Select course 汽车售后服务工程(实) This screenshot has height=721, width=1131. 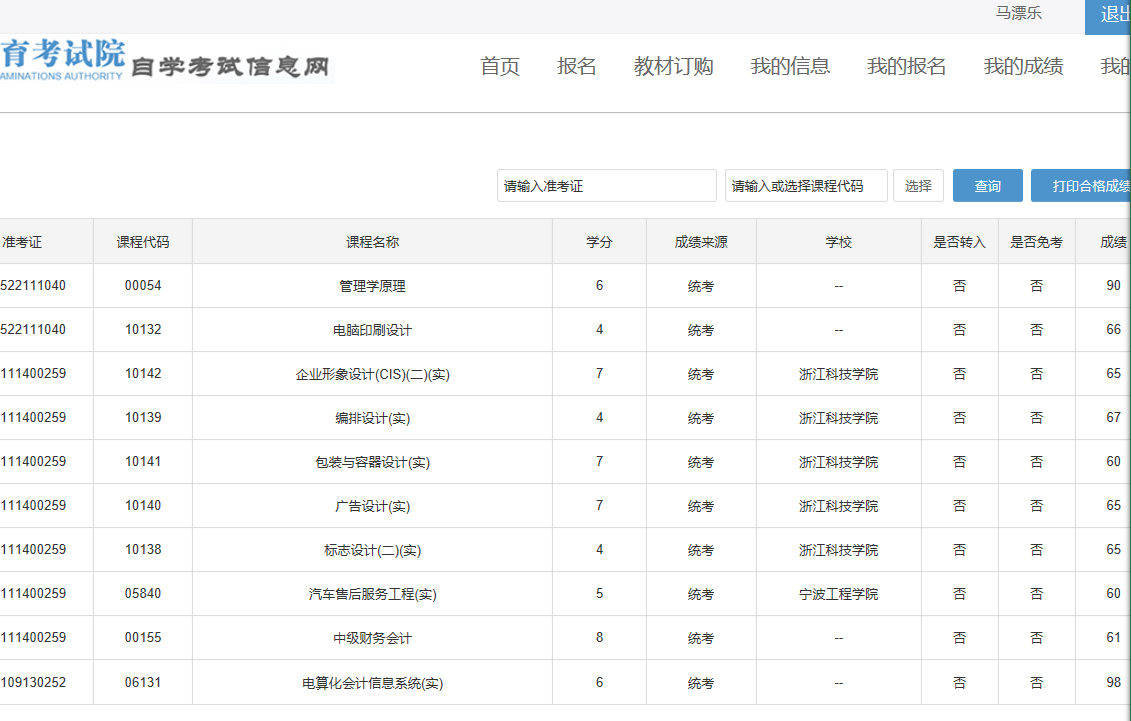372,594
